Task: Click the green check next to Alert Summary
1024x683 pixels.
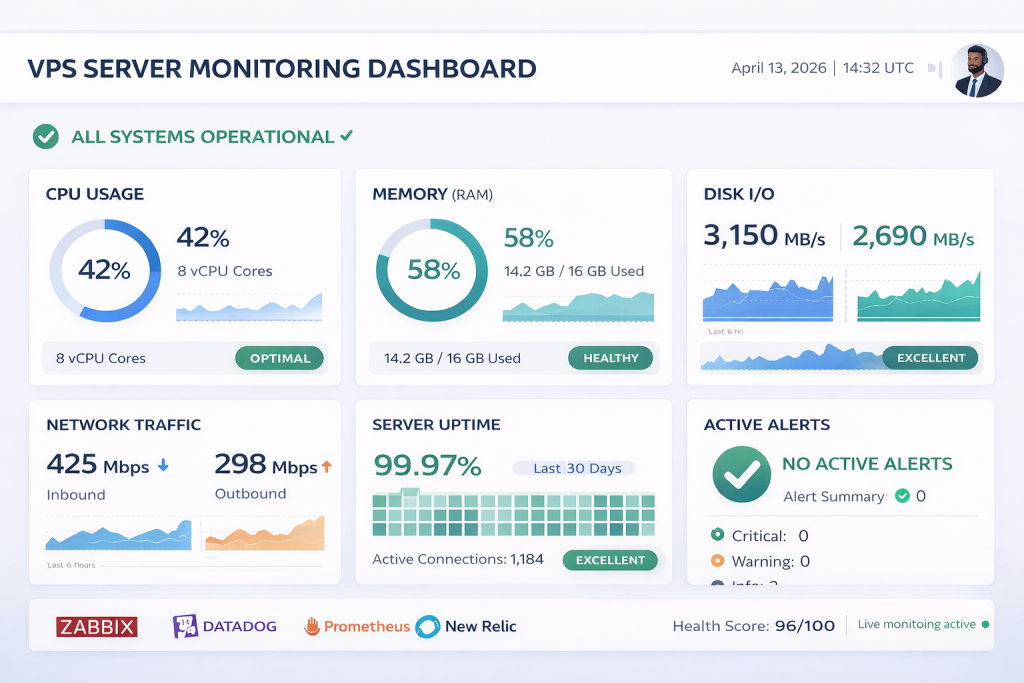Action: (902, 496)
